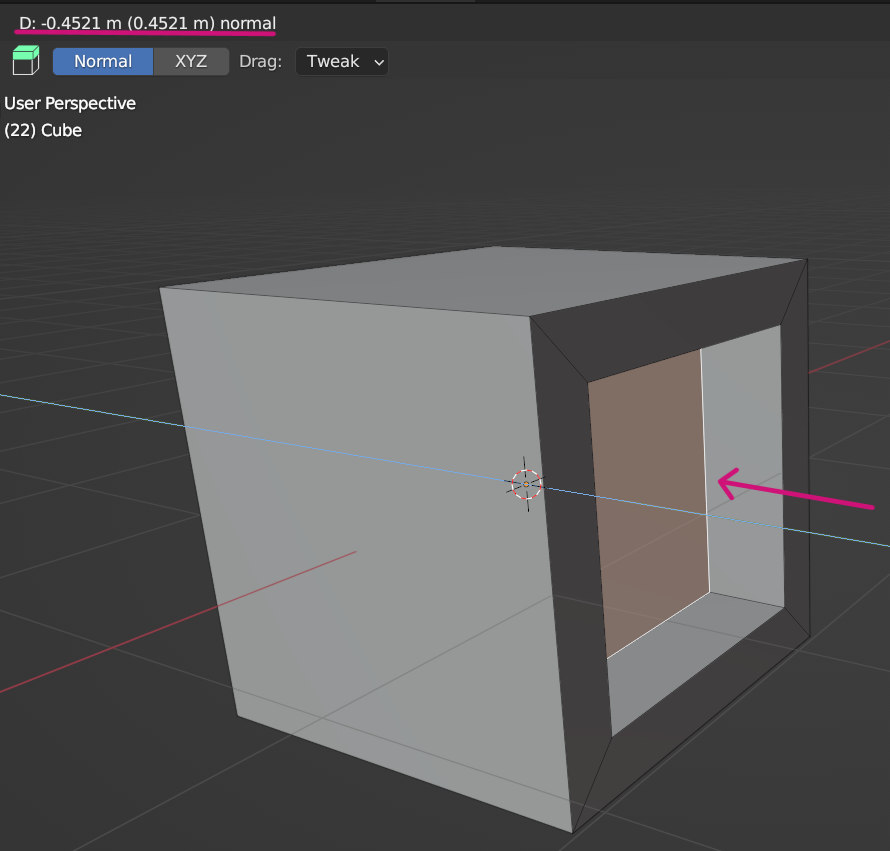The height and width of the screenshot is (851, 890).
Task: Click the Extrude Region tool icon
Action: click(x=26, y=60)
